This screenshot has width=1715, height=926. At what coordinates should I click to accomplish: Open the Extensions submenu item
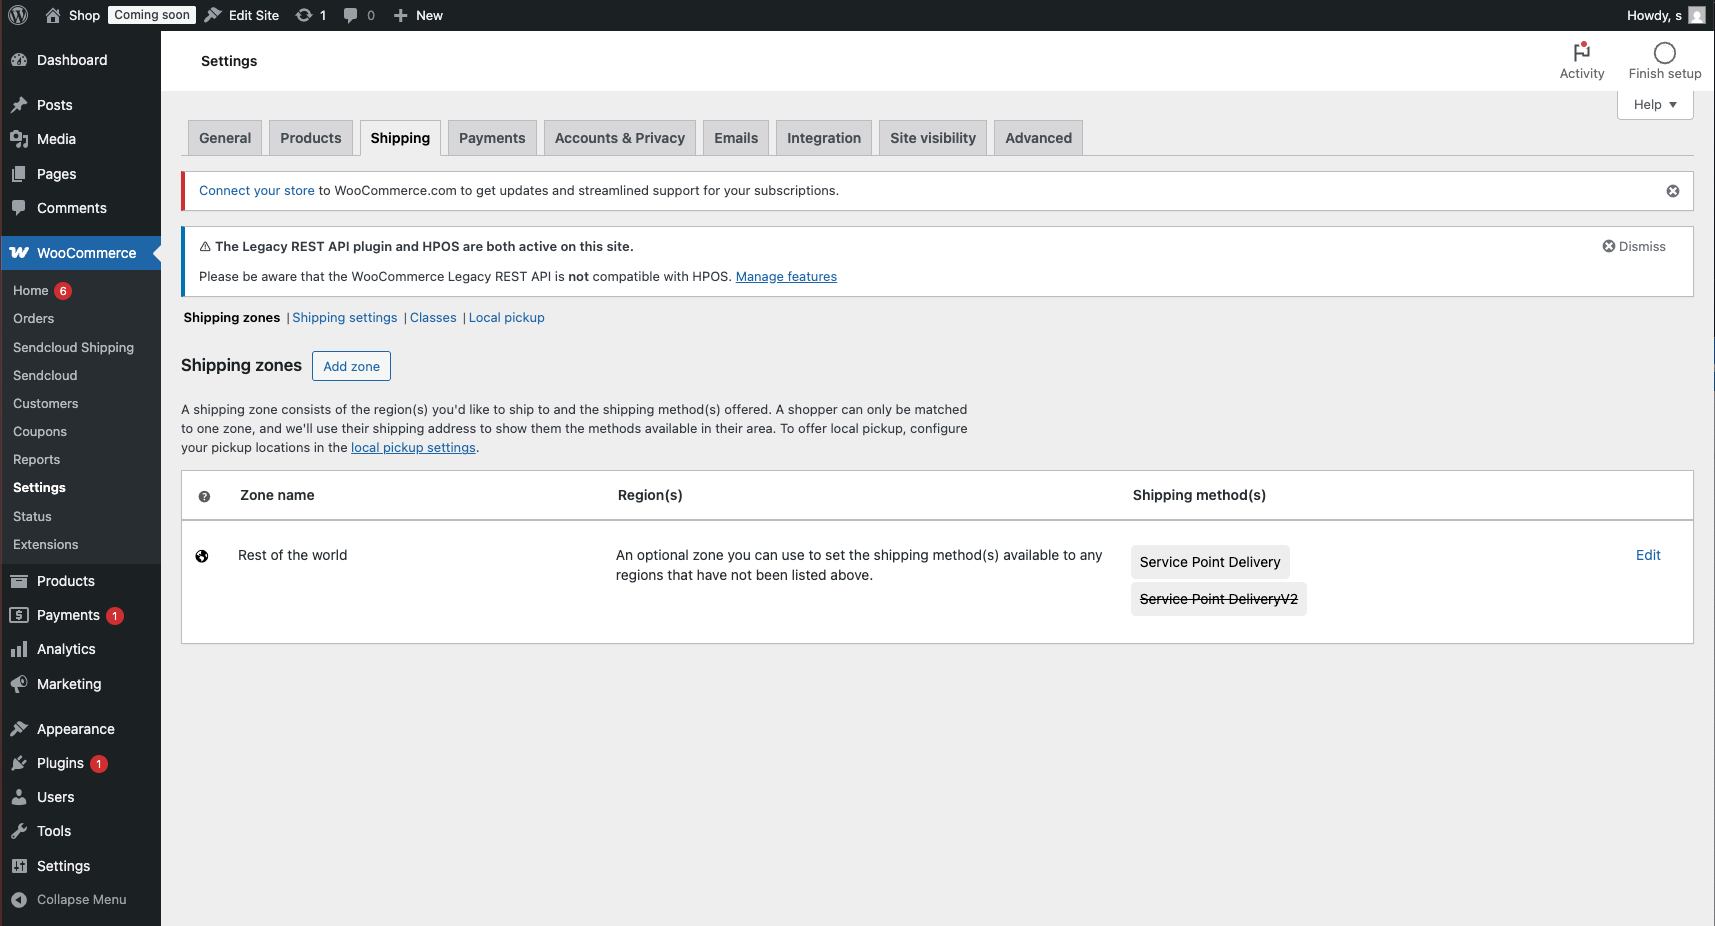(x=46, y=545)
